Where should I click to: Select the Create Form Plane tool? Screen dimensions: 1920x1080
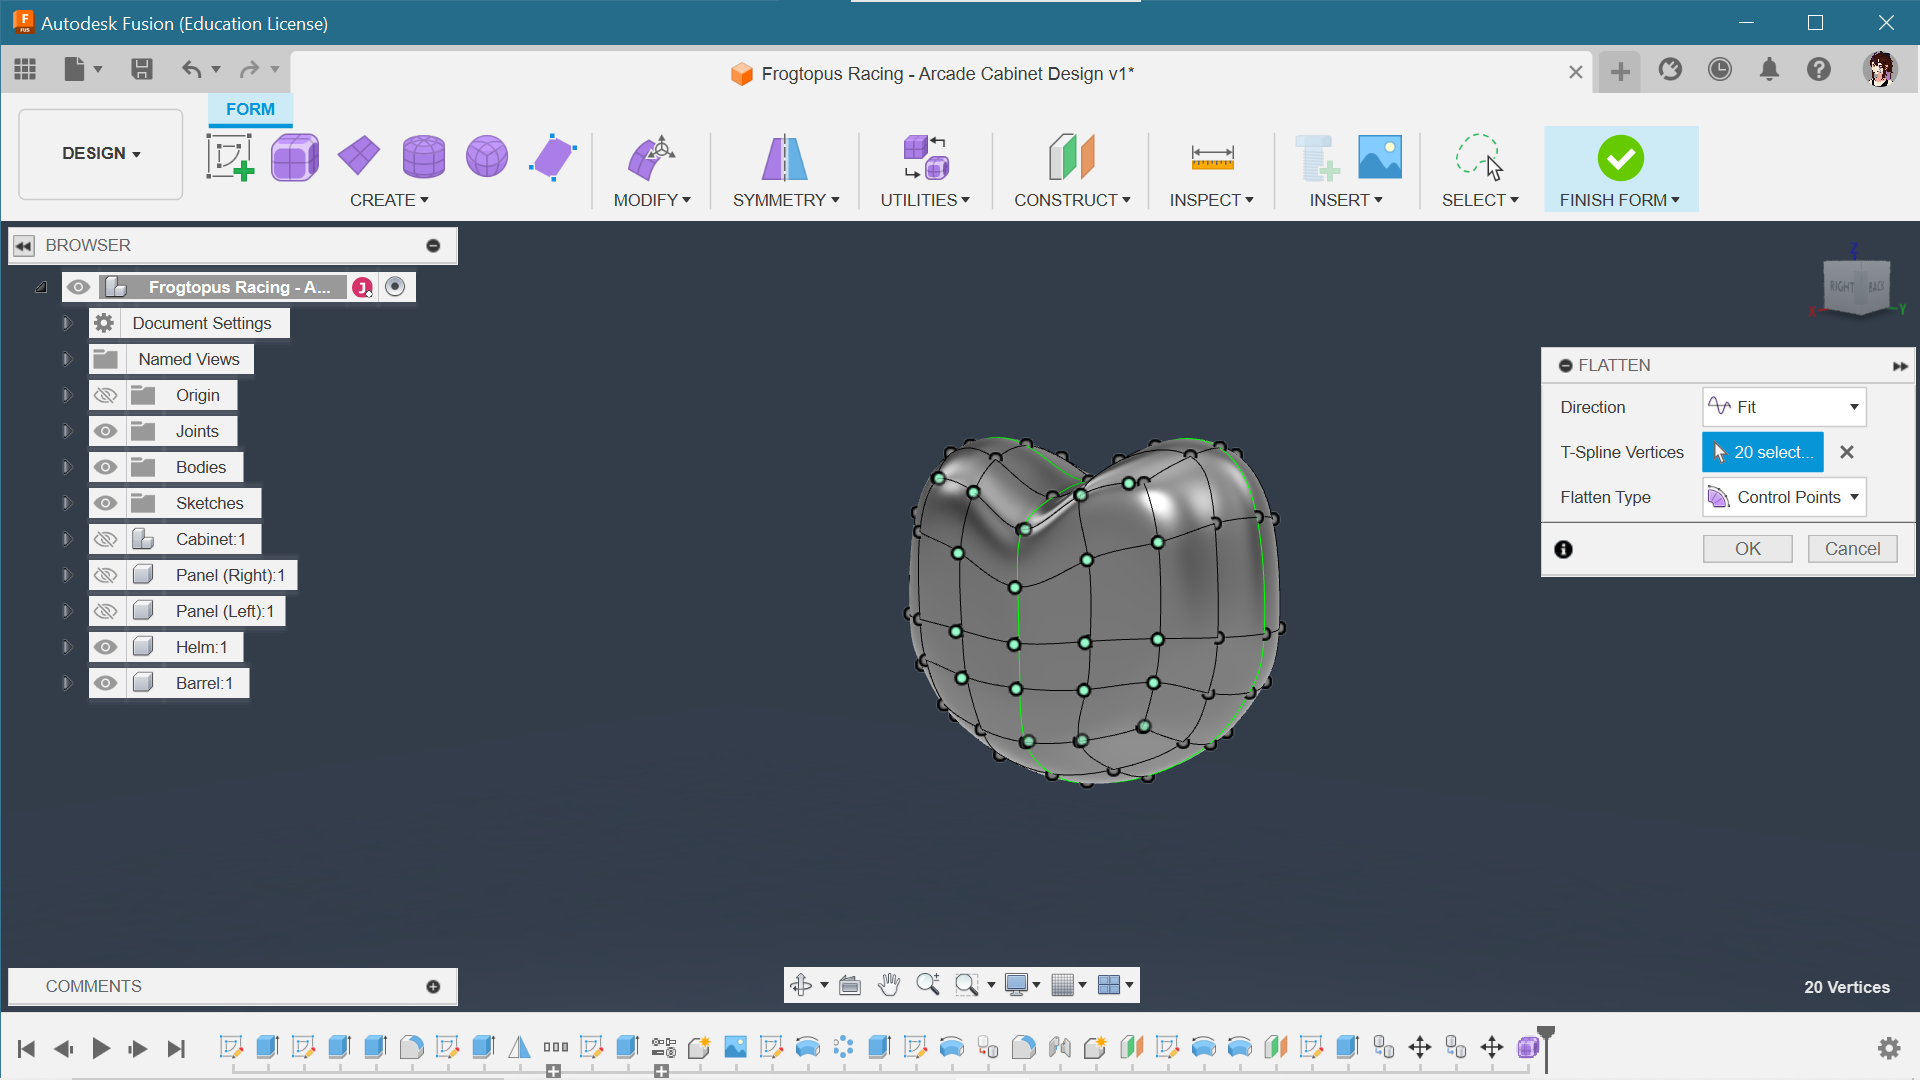coord(358,156)
